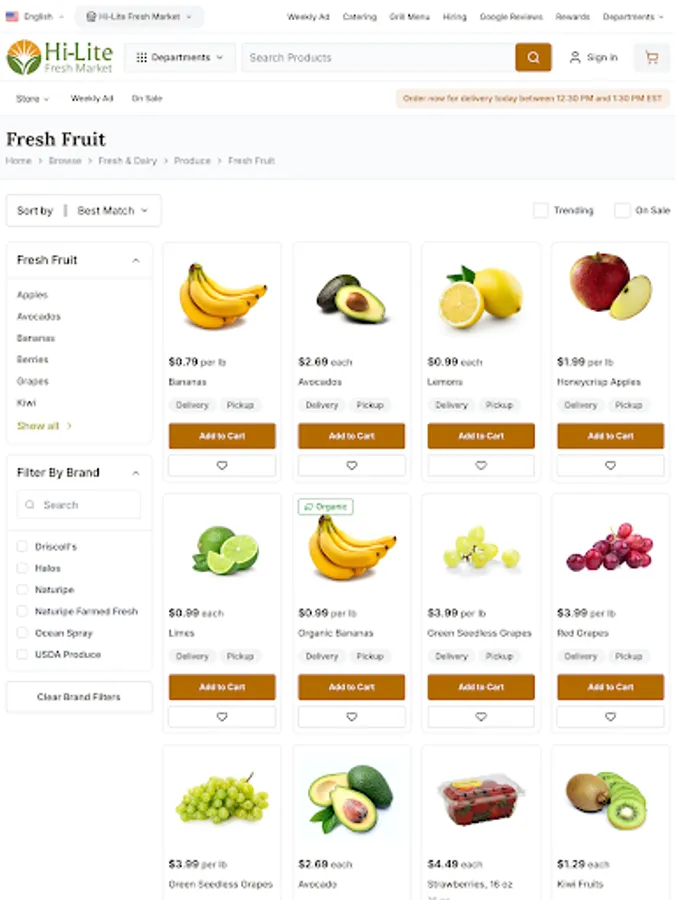
Task: Check the Driscoll's brand filter
Action: coord(22,546)
